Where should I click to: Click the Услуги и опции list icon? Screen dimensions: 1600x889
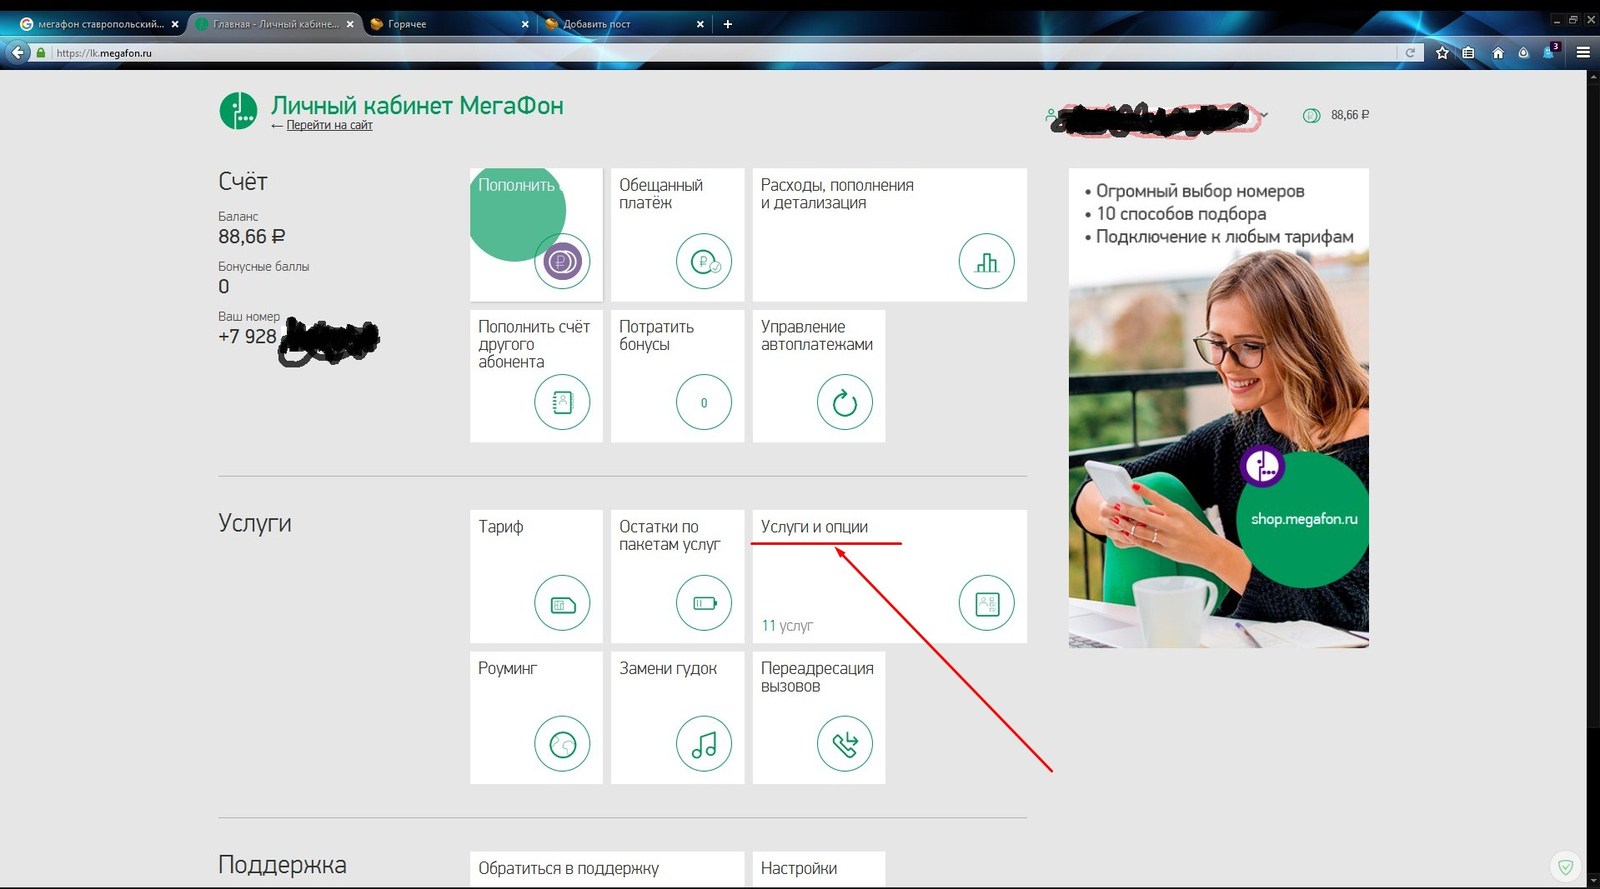(x=987, y=603)
